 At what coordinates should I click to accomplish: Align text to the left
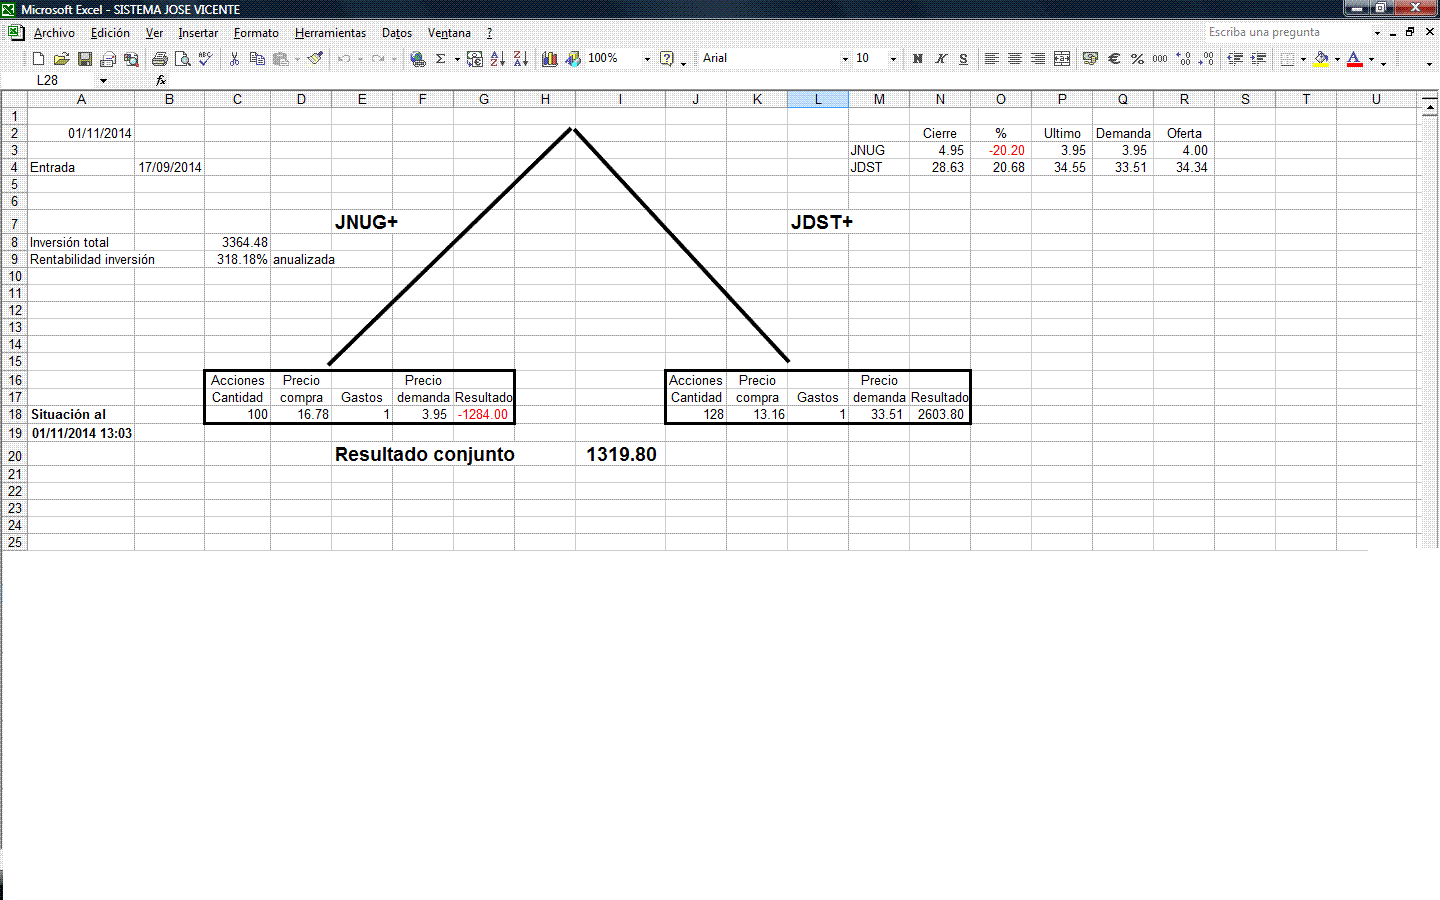click(991, 59)
